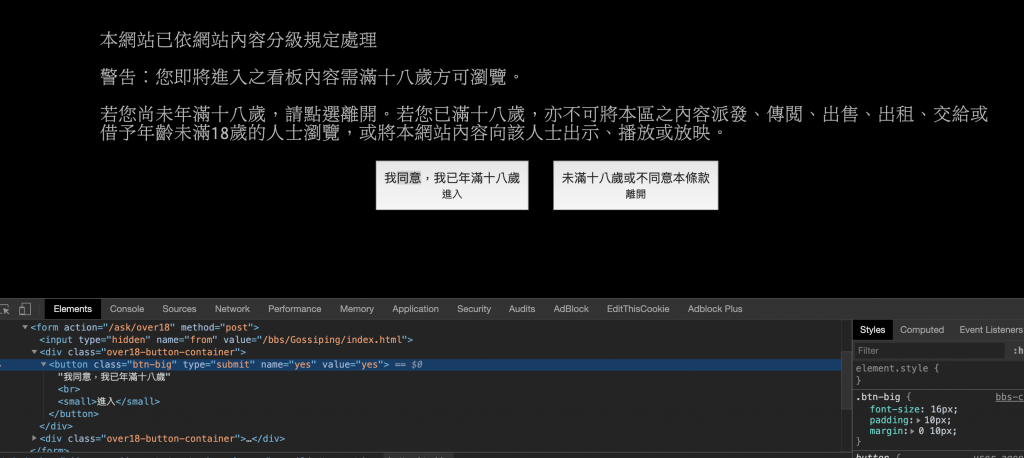
Task: Open the Memory tab
Action: [357, 309]
